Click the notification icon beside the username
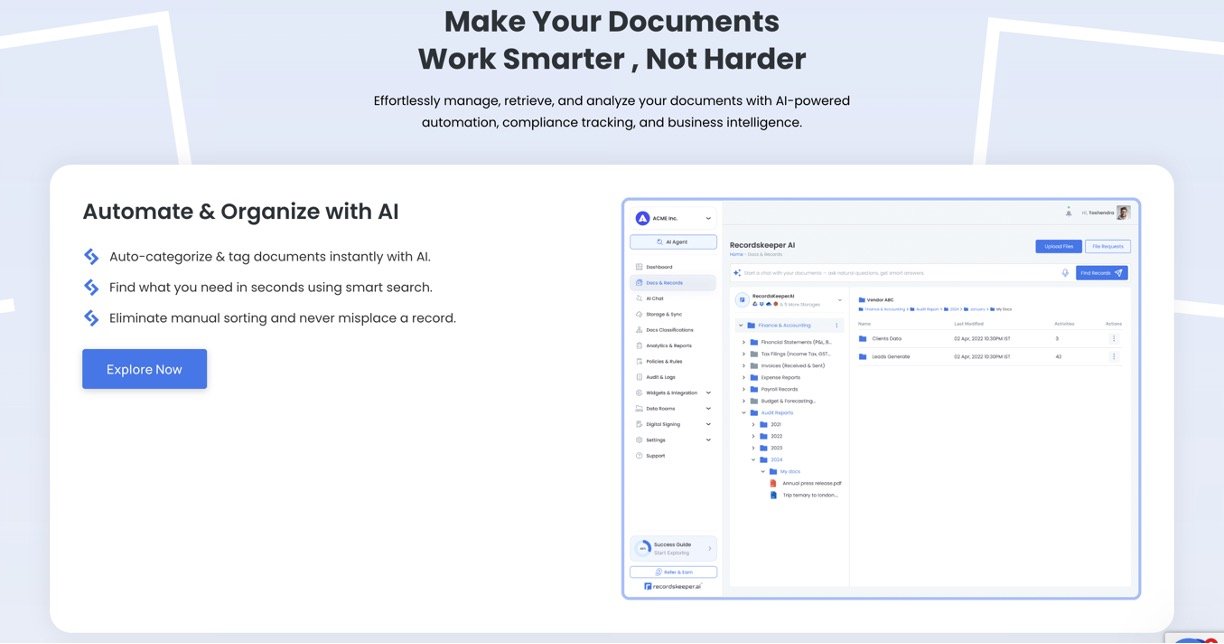The width and height of the screenshot is (1224, 644). pos(1069,213)
